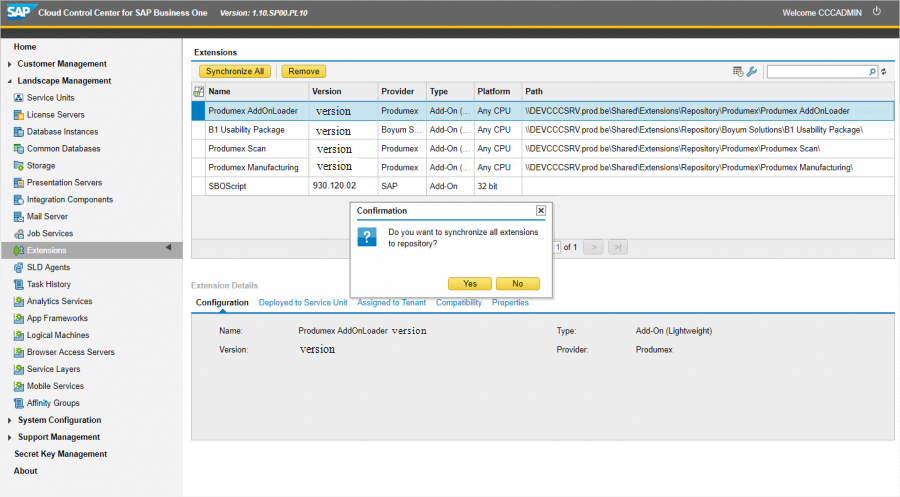This screenshot has height=497, width=900.
Task: Open the Task History sidebar item
Action: 48,284
